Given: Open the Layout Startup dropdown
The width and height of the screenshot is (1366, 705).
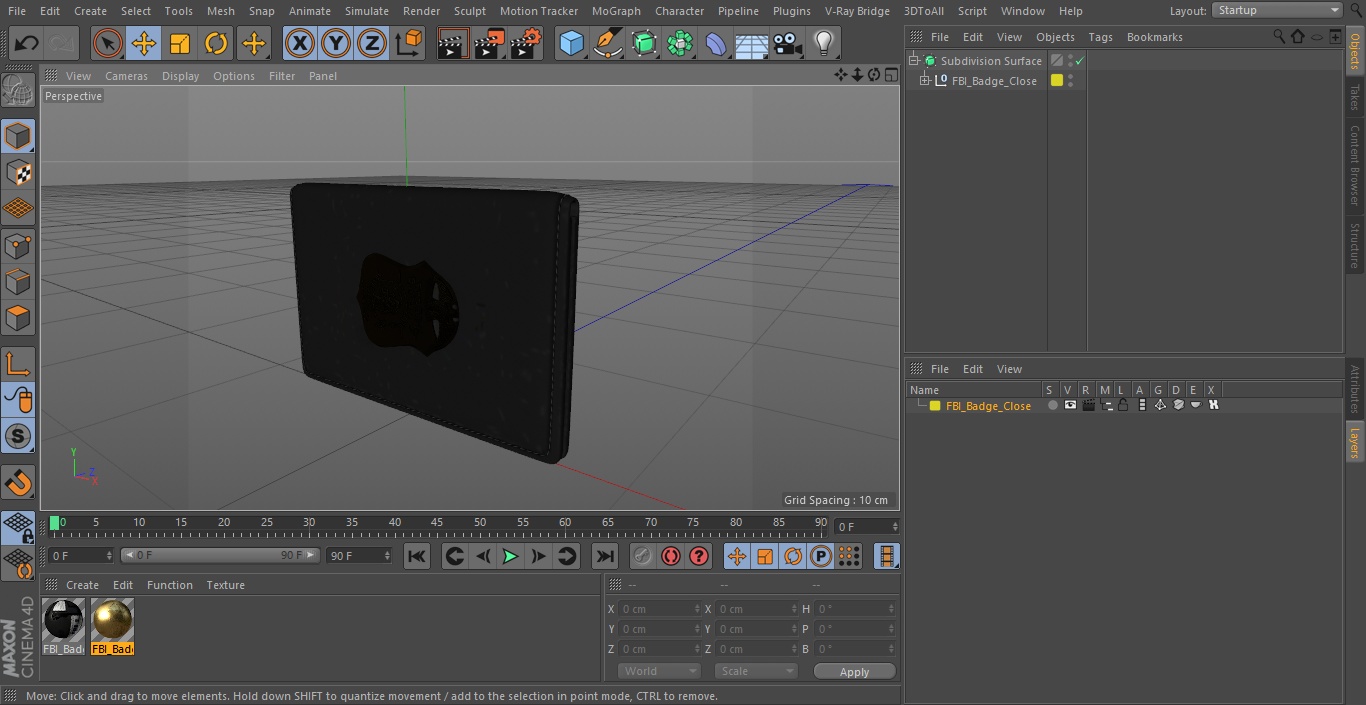Looking at the screenshot, I should coord(1277,10).
